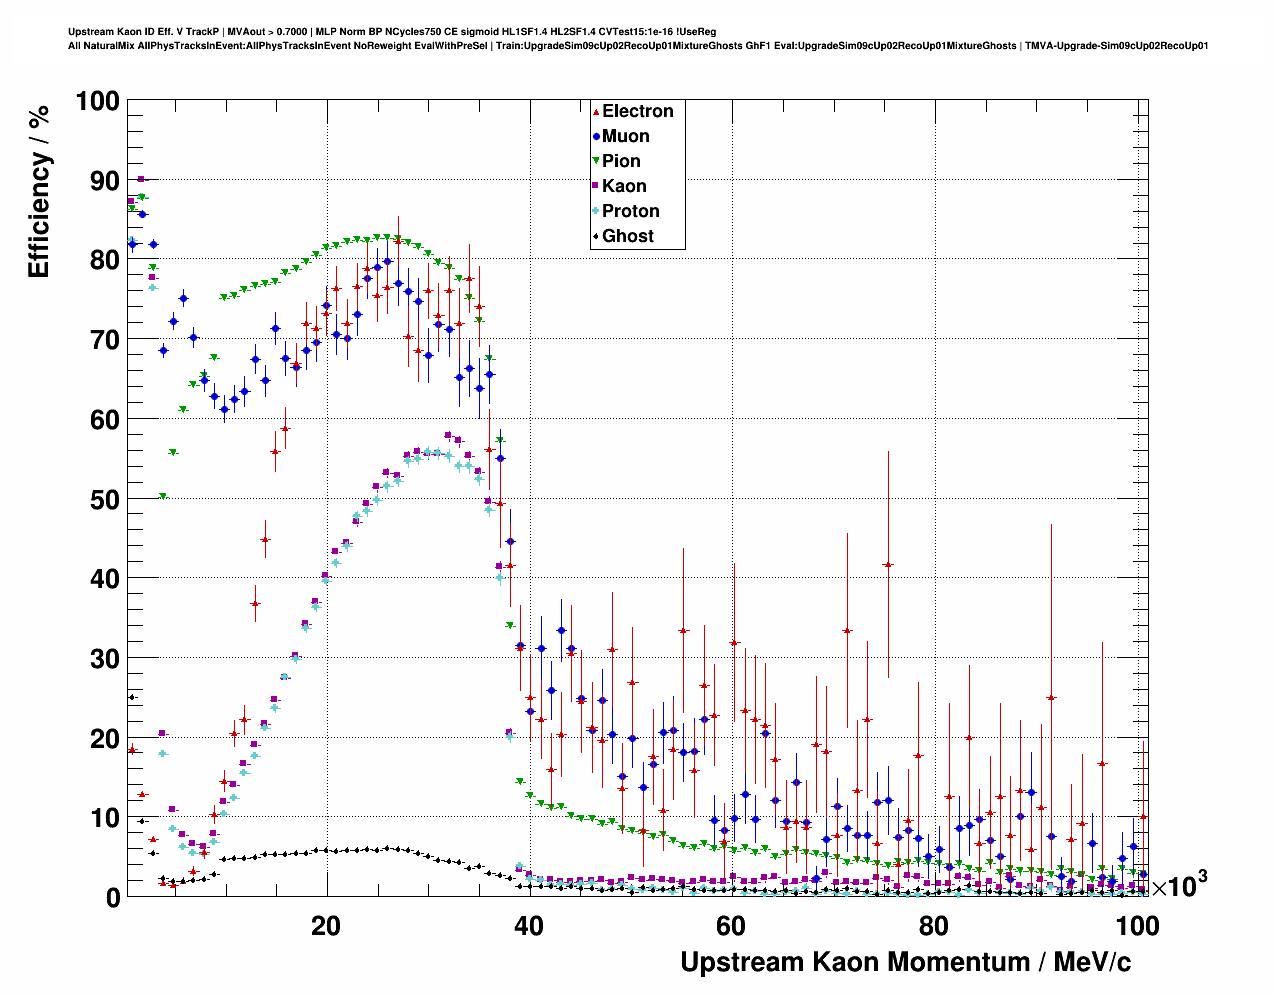Click the x-axis tick label "20"
Viewport: 1276px width, 996px height.
(x=326, y=926)
